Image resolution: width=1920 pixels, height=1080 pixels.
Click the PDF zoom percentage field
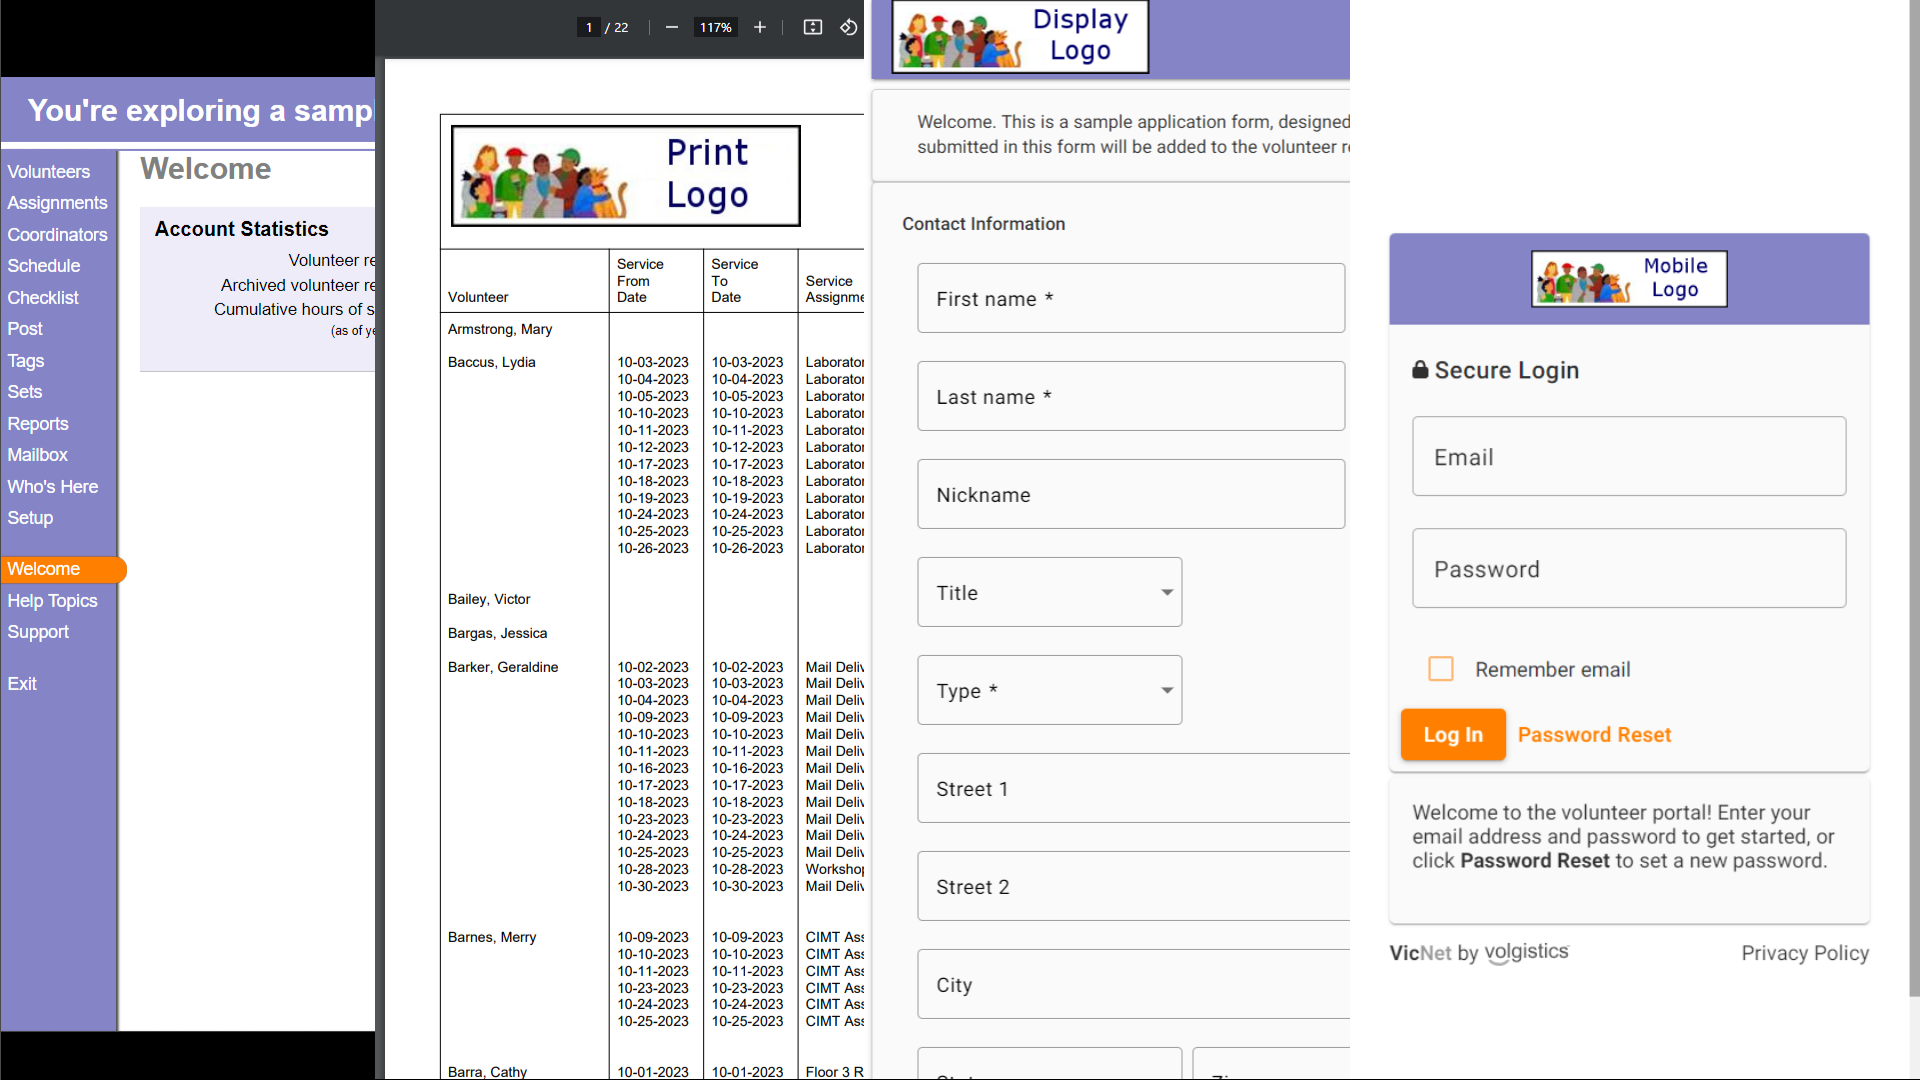(716, 27)
